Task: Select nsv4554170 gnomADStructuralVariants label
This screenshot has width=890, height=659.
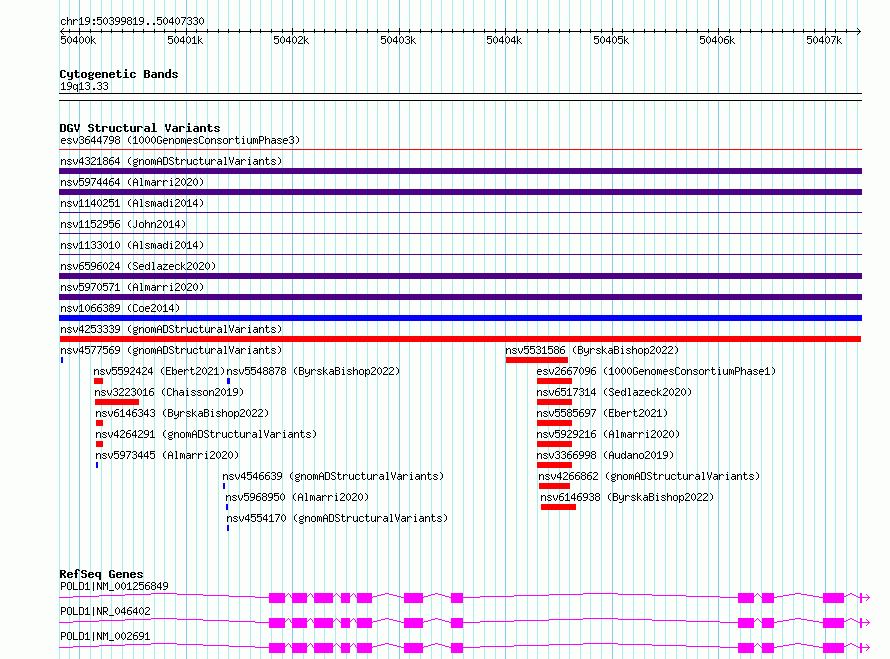Action: (x=337, y=518)
